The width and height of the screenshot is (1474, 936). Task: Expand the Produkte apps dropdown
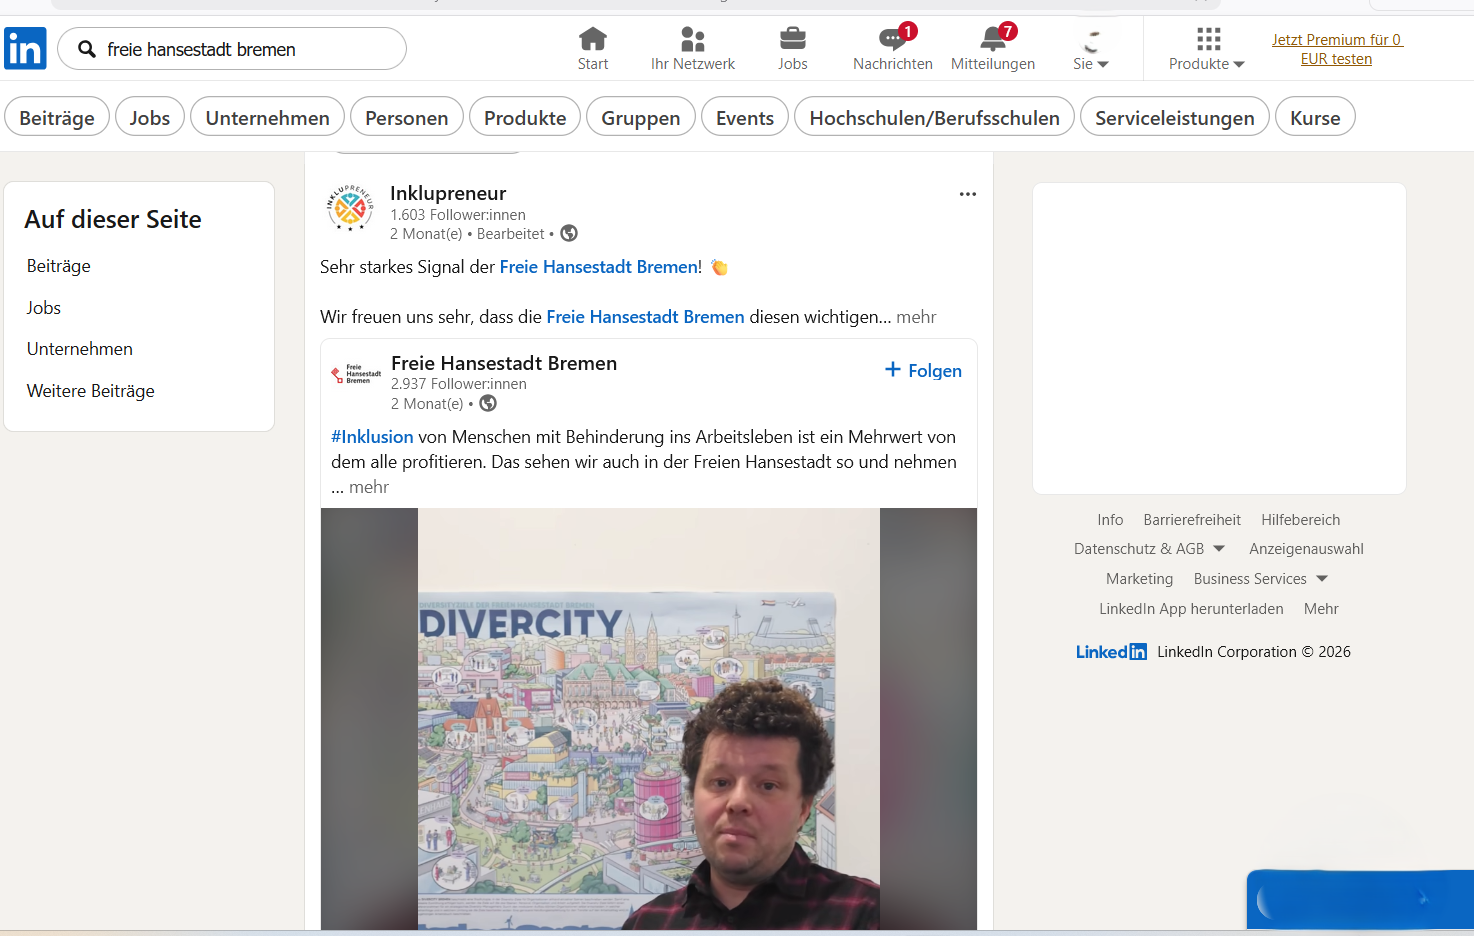pyautogui.click(x=1207, y=50)
